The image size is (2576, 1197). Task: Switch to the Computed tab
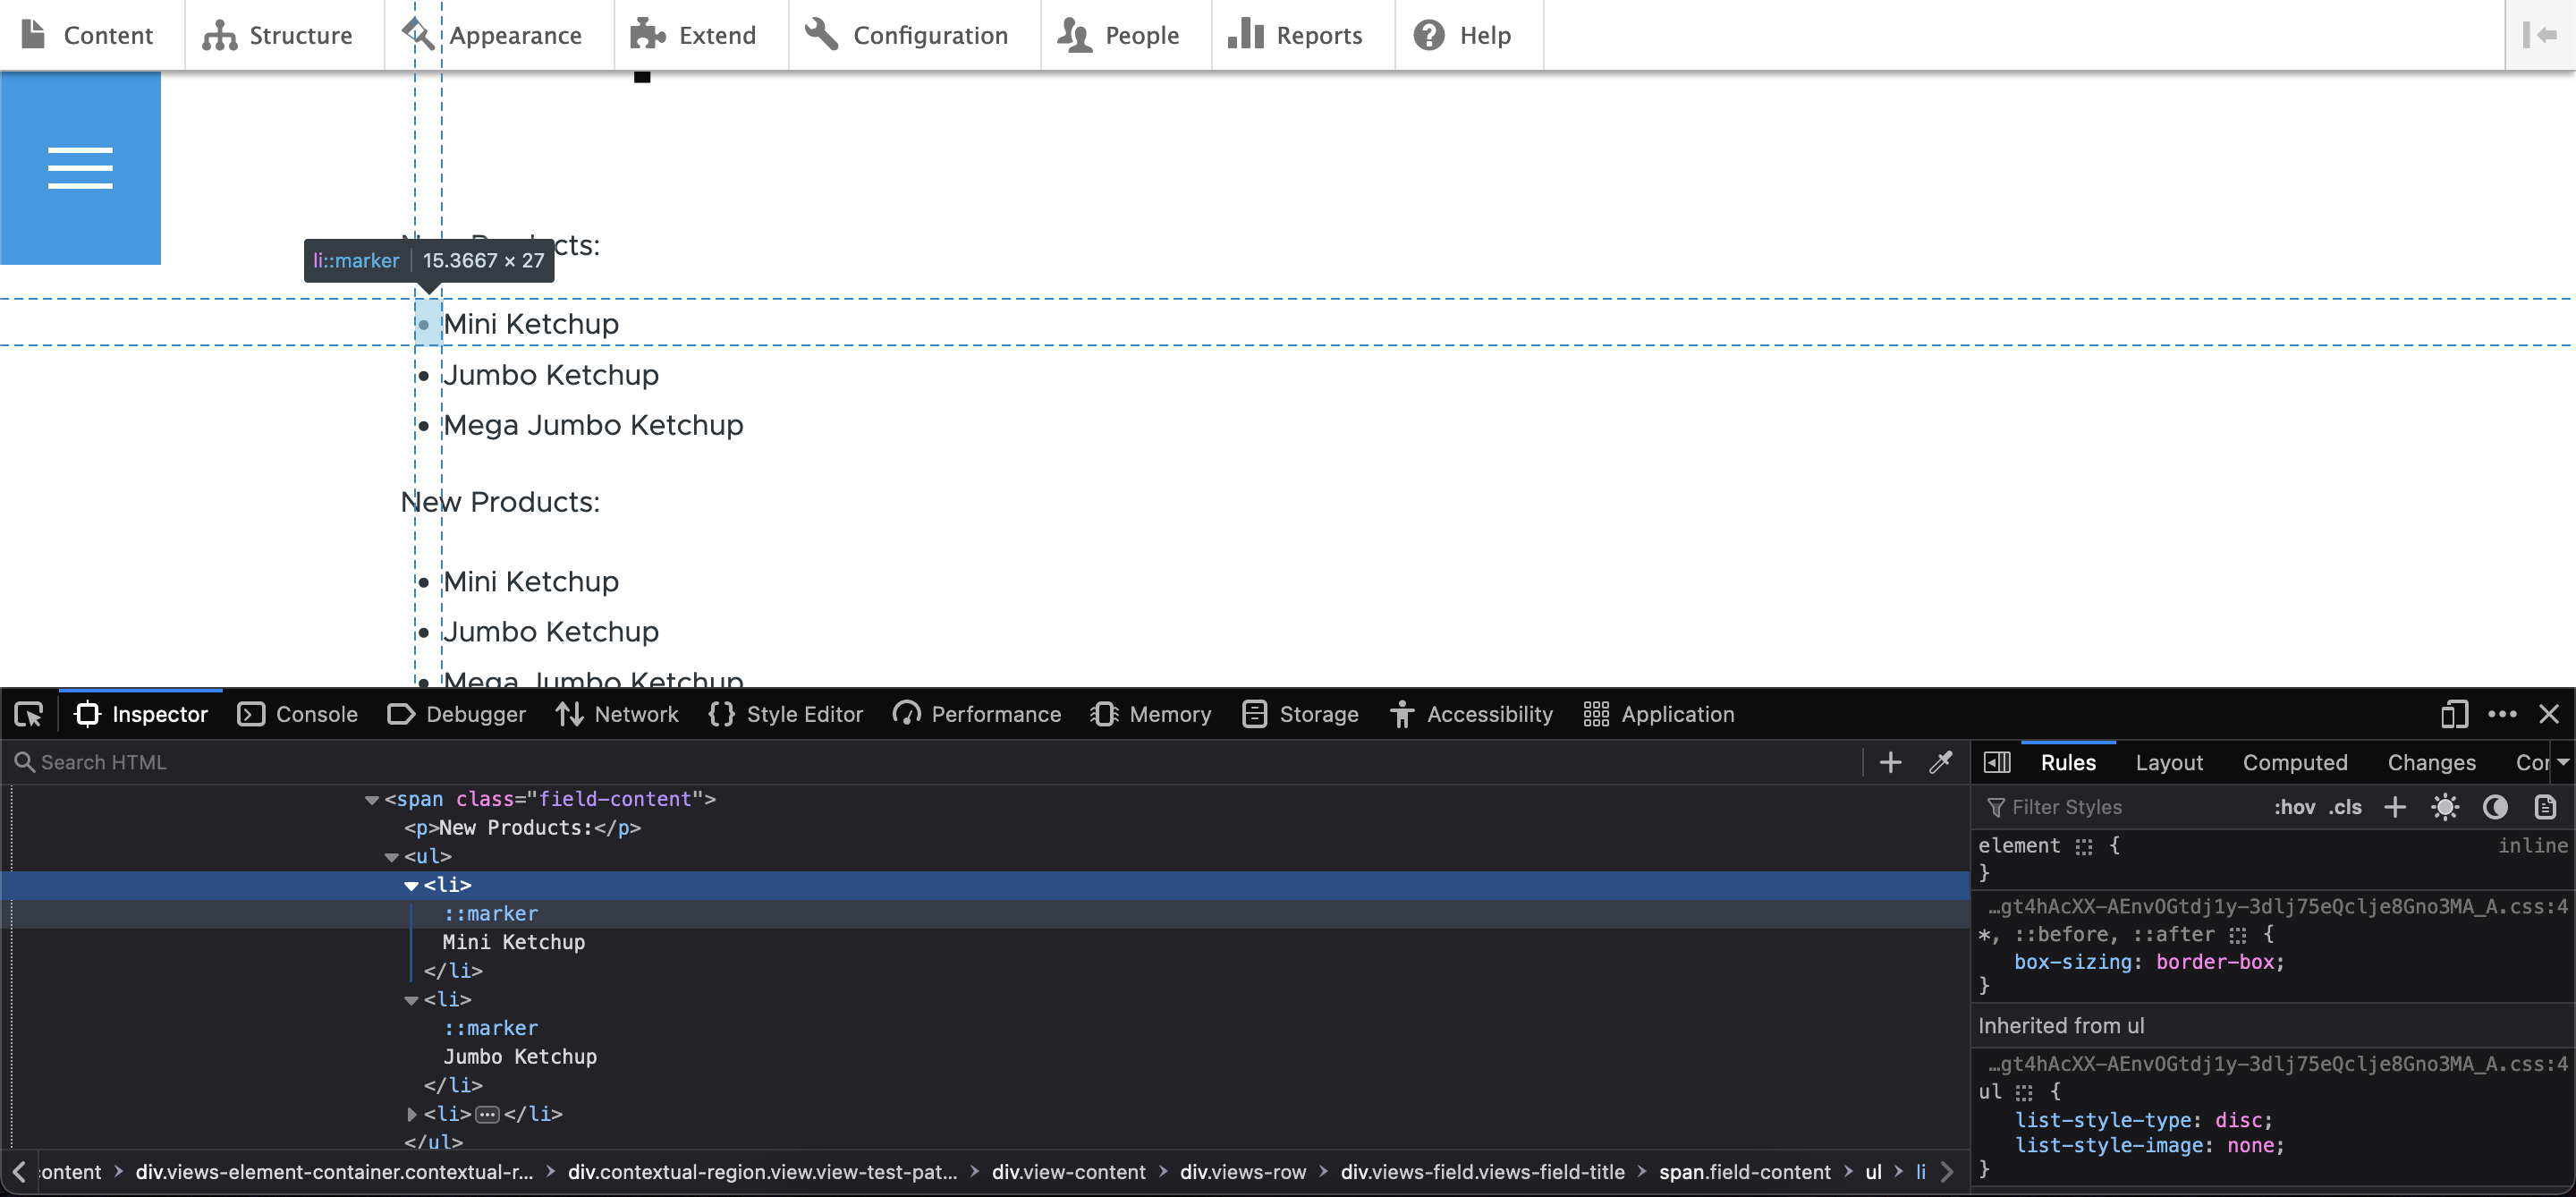pyautogui.click(x=2294, y=762)
